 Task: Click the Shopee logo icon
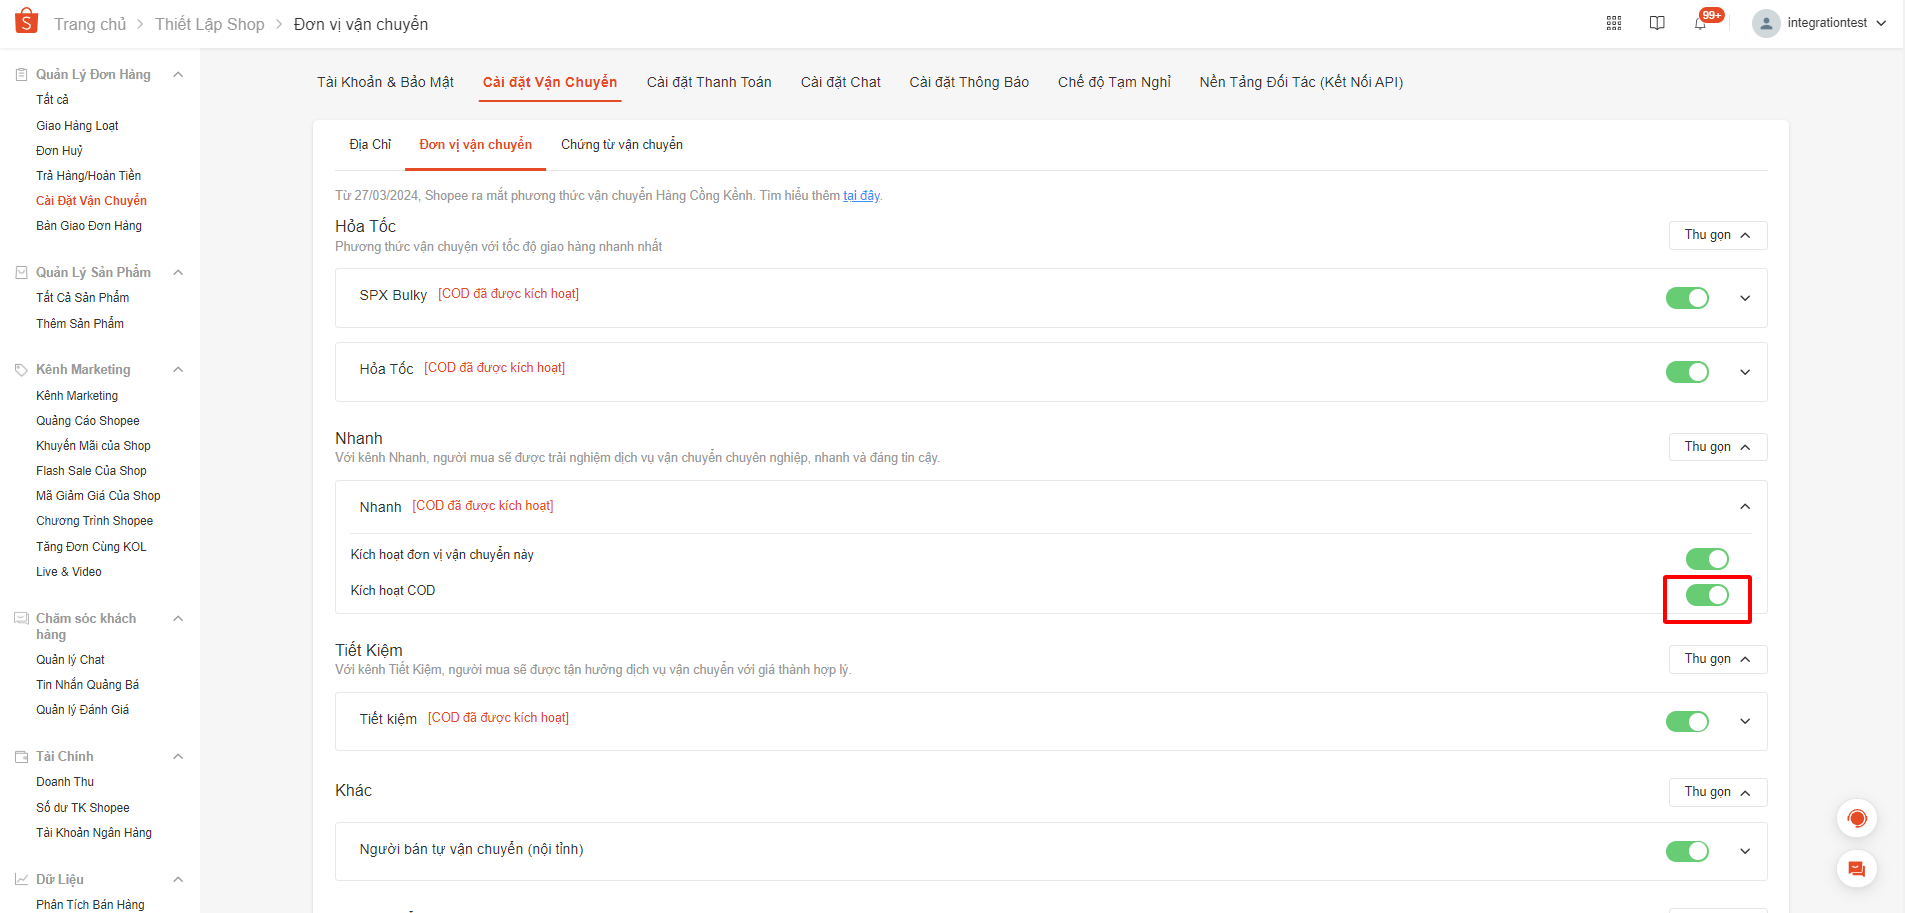(26, 21)
